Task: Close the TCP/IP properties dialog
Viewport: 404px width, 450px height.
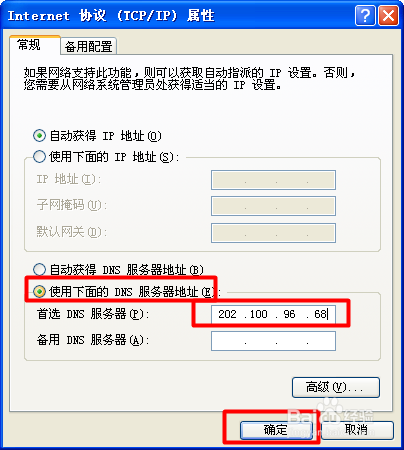Action: tap(388, 16)
